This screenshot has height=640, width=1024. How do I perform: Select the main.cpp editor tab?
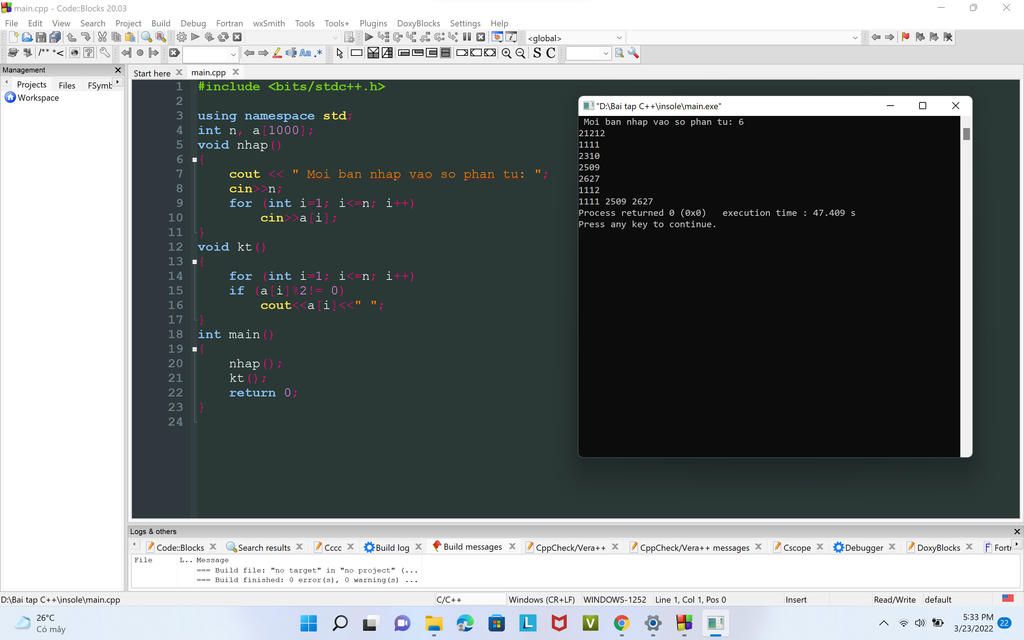(x=208, y=72)
